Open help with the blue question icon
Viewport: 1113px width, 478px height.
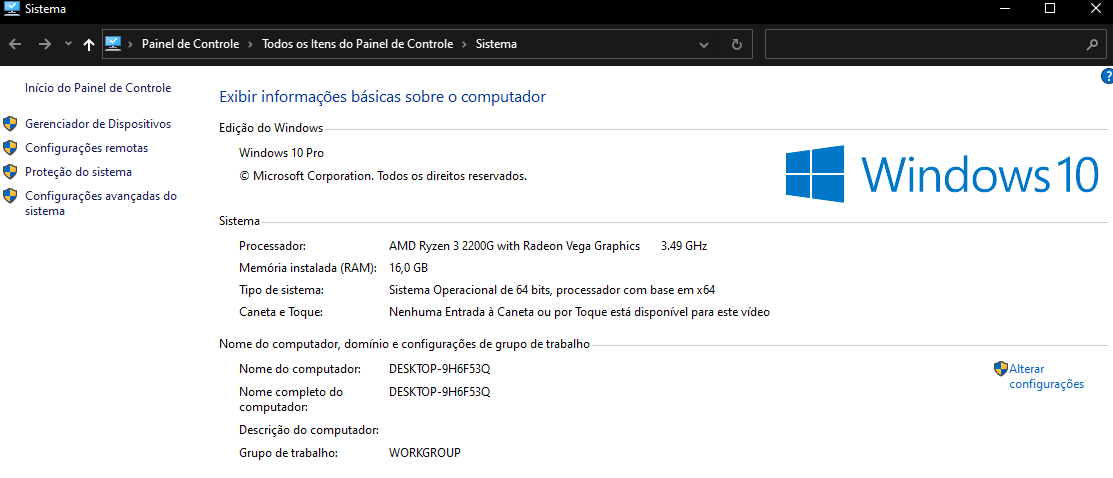[1107, 76]
